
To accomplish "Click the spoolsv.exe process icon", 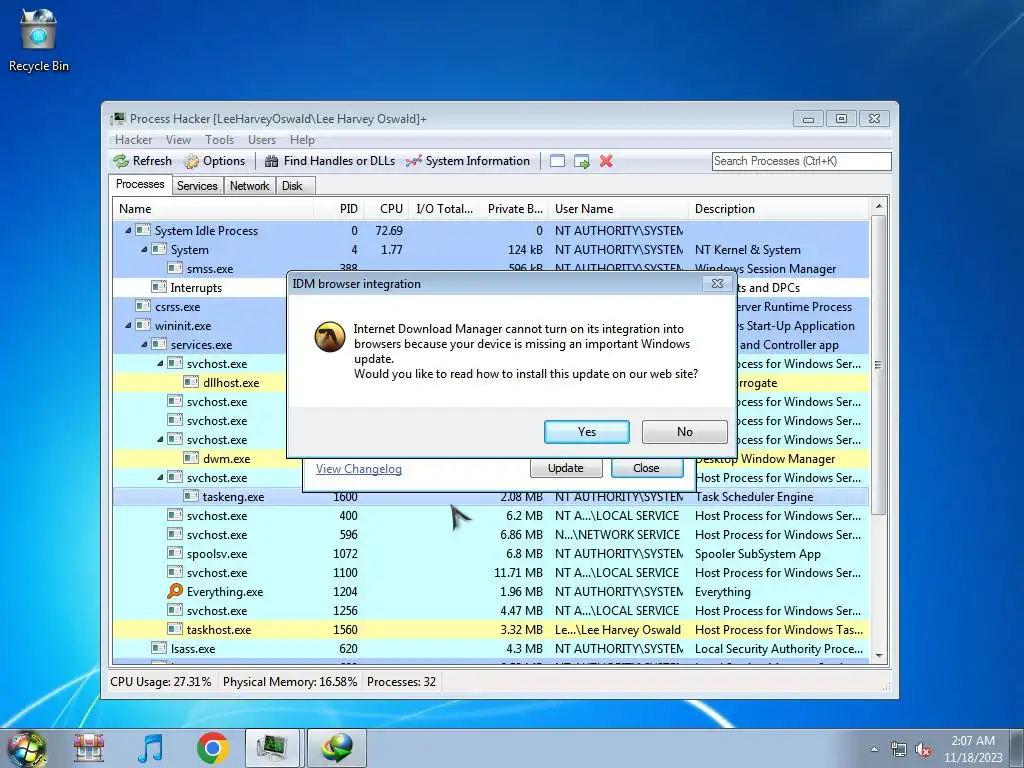I will click(x=174, y=553).
